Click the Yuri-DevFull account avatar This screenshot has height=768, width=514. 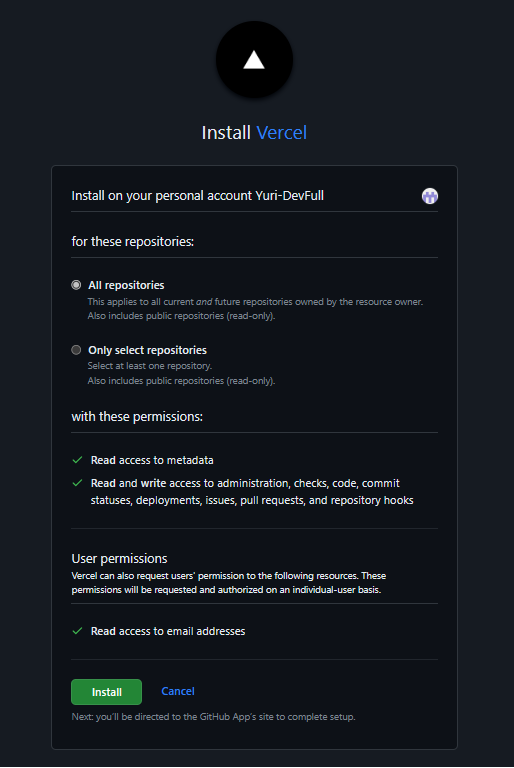(x=430, y=196)
